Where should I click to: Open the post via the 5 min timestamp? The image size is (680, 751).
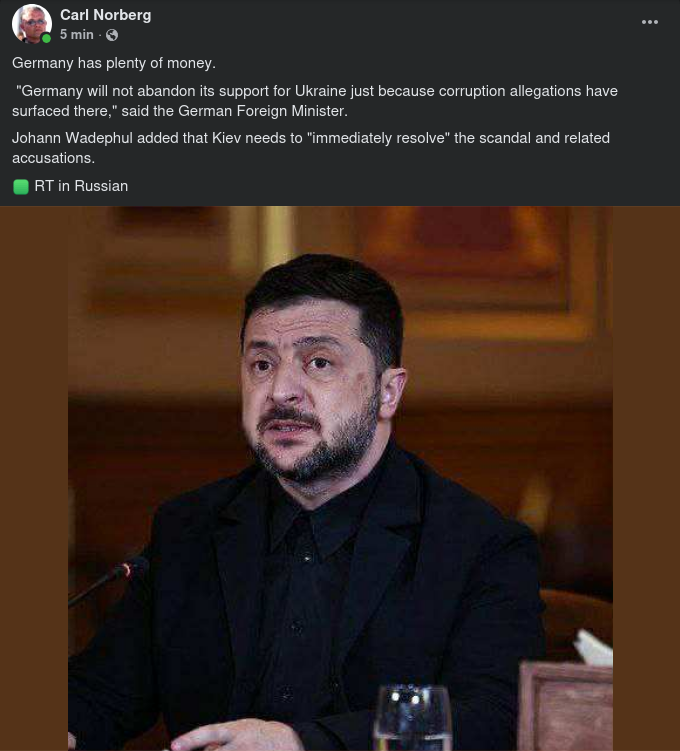77,34
